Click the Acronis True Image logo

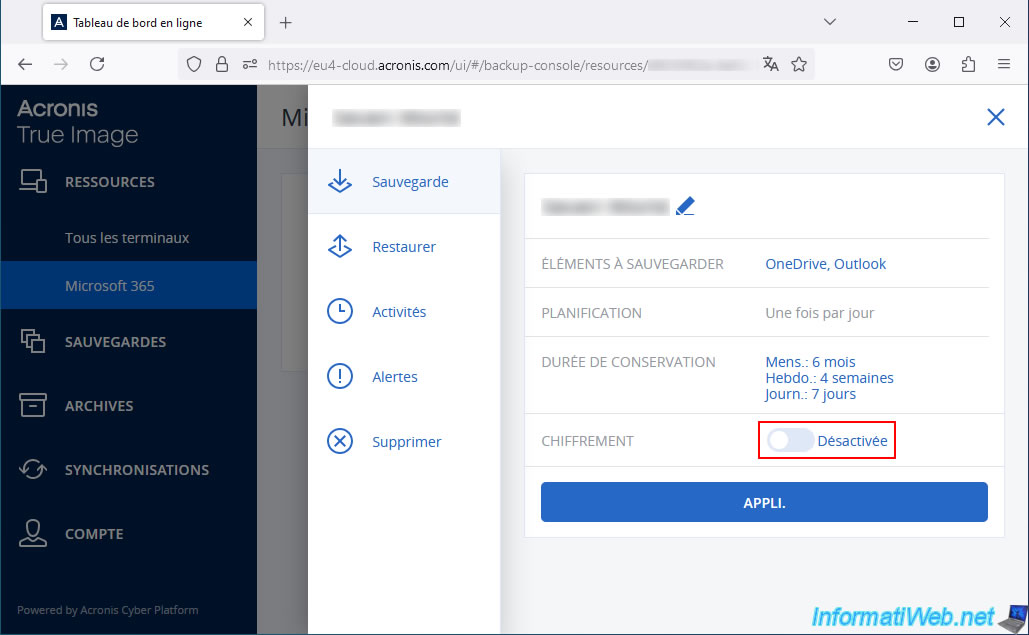[x=77, y=122]
